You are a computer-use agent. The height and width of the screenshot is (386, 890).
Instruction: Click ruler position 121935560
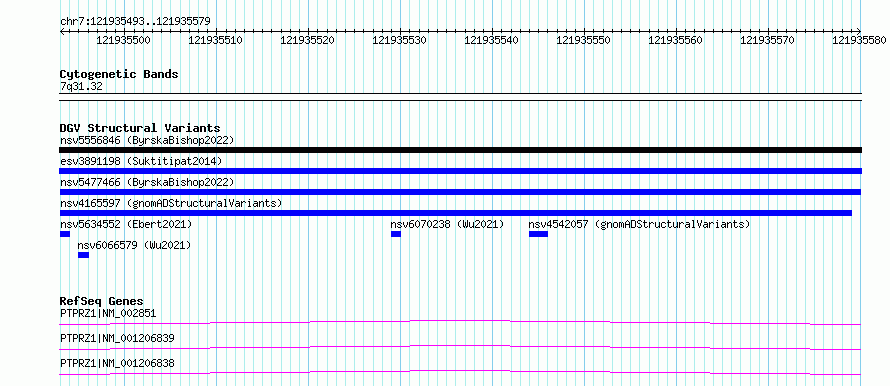tap(675, 40)
